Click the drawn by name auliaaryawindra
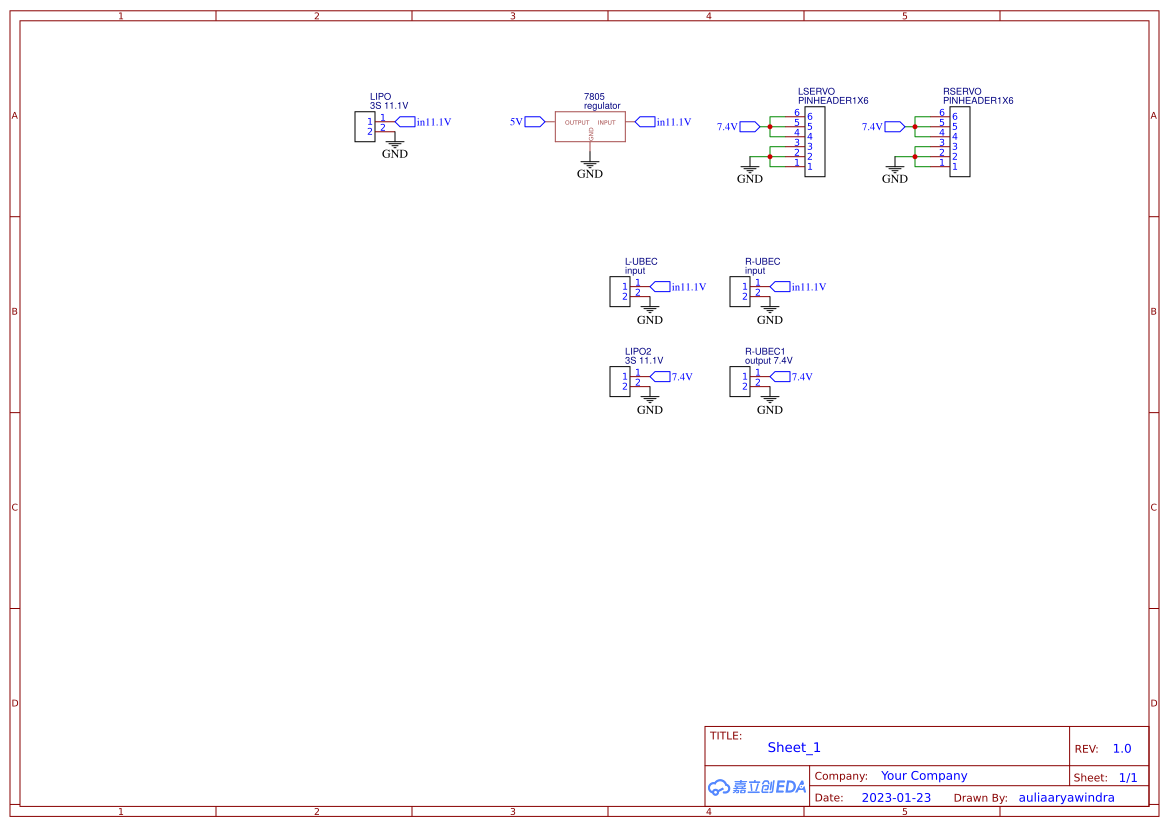The height and width of the screenshot is (827, 1169). (x=1066, y=797)
